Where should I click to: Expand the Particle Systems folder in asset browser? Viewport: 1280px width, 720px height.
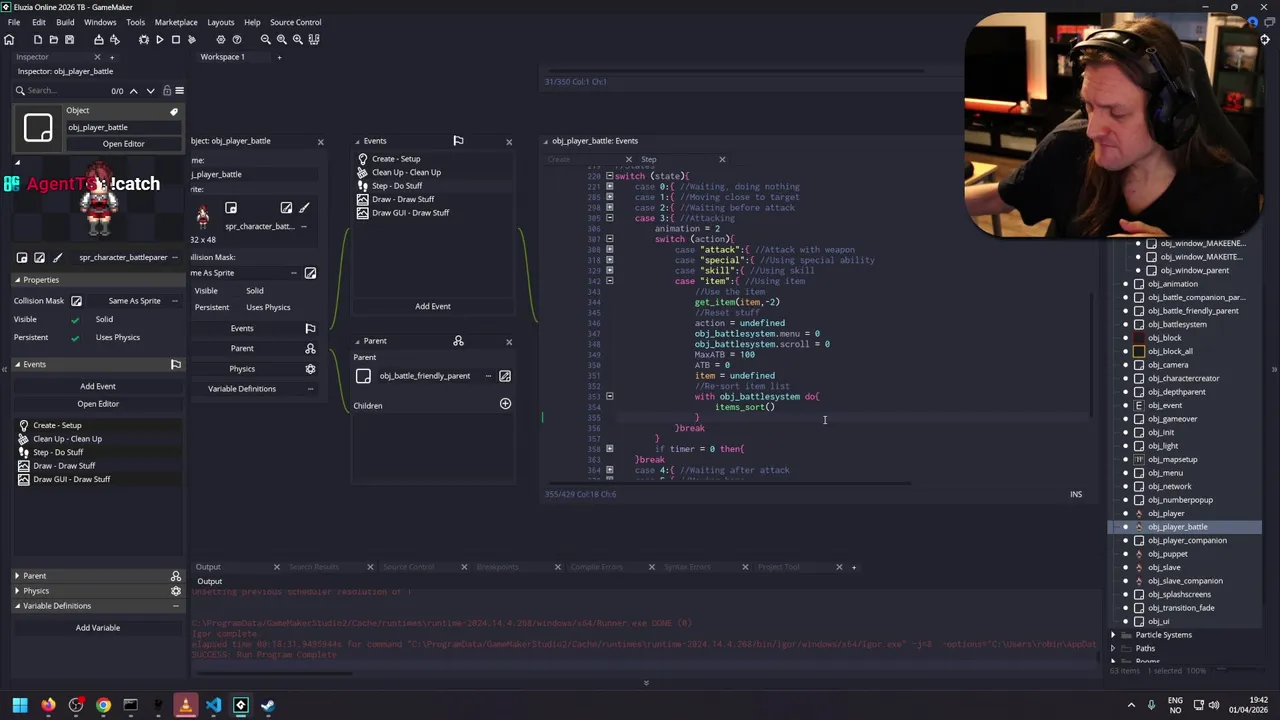pyautogui.click(x=1113, y=635)
